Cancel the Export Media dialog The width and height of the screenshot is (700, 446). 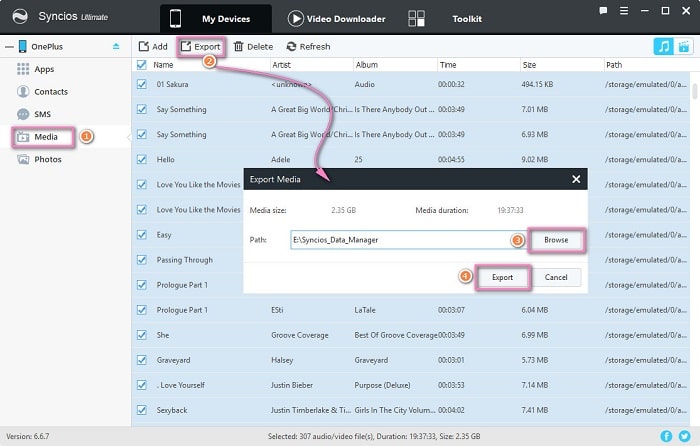[x=556, y=277]
